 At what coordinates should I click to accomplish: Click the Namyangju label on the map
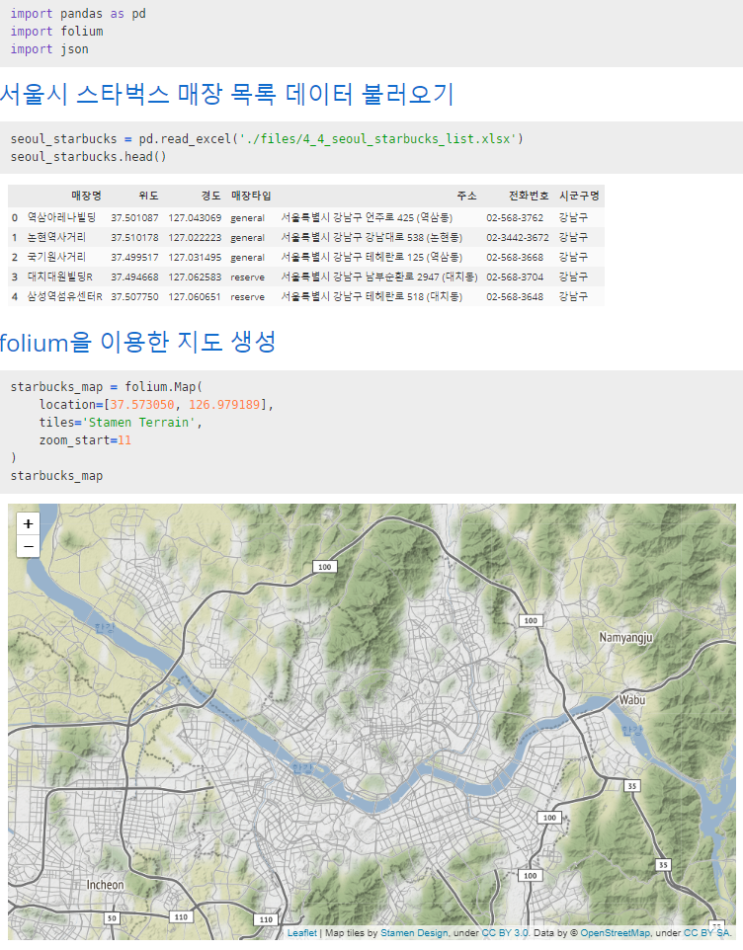[626, 637]
